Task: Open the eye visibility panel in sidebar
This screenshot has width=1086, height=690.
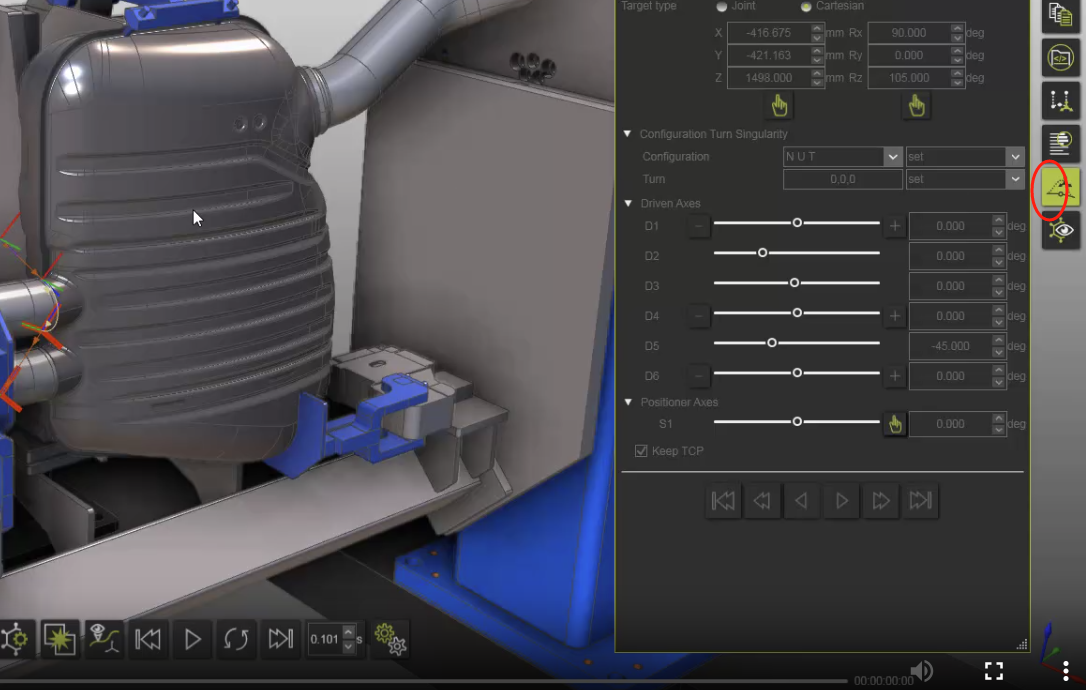Action: [1060, 231]
